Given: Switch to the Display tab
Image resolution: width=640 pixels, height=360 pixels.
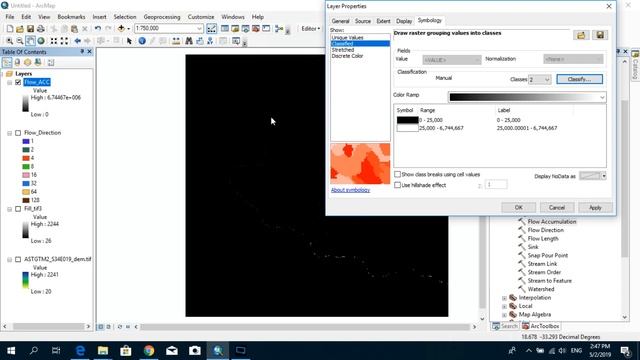Looking at the screenshot, I should tap(404, 21).
